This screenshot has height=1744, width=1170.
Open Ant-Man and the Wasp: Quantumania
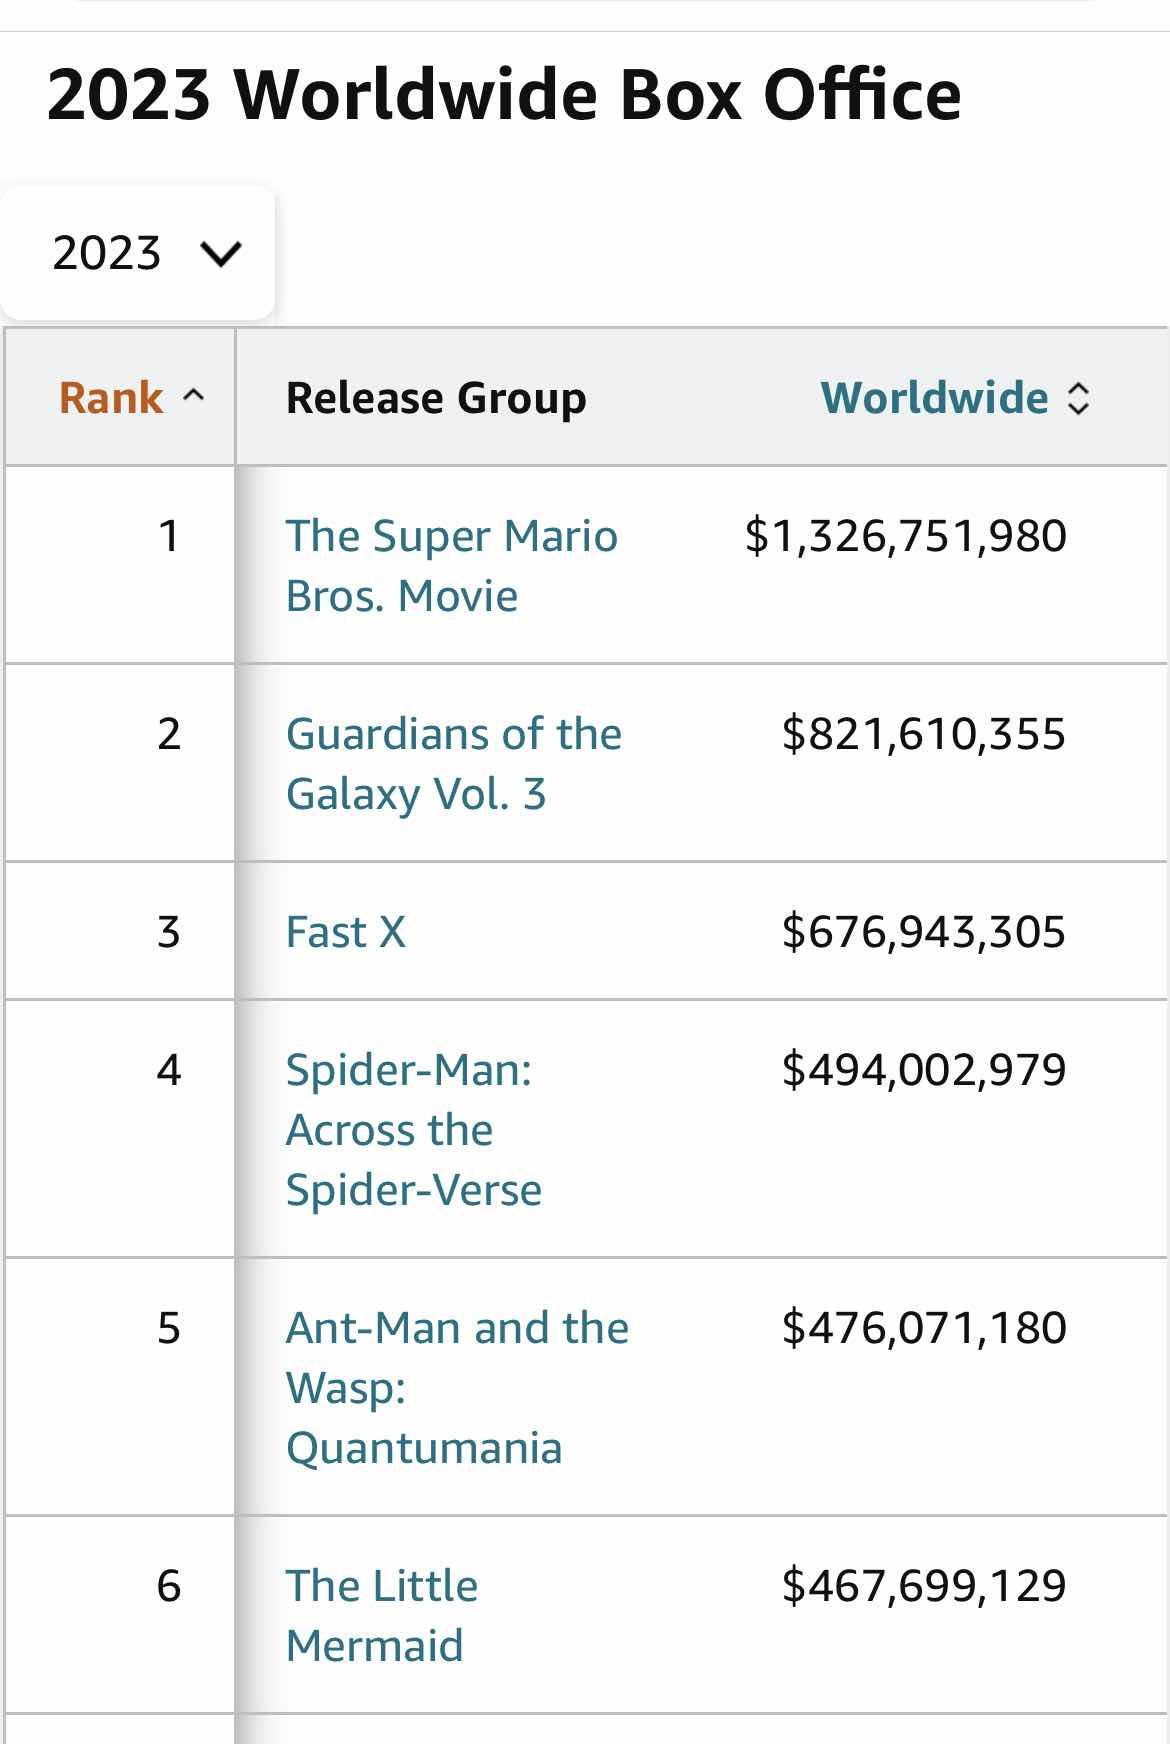click(457, 1388)
